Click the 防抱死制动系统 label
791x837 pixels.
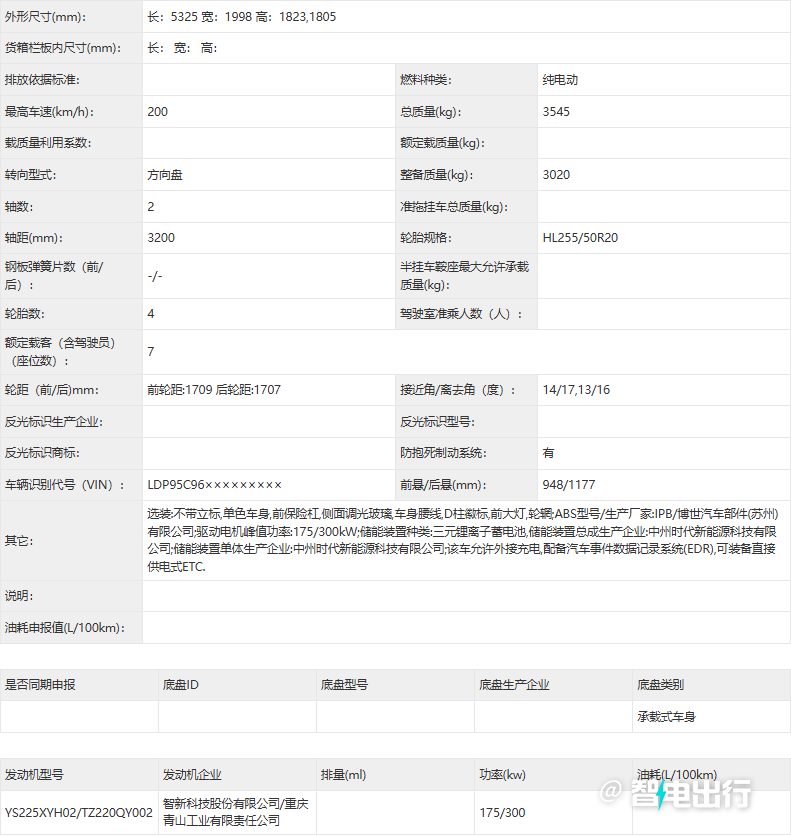444,453
